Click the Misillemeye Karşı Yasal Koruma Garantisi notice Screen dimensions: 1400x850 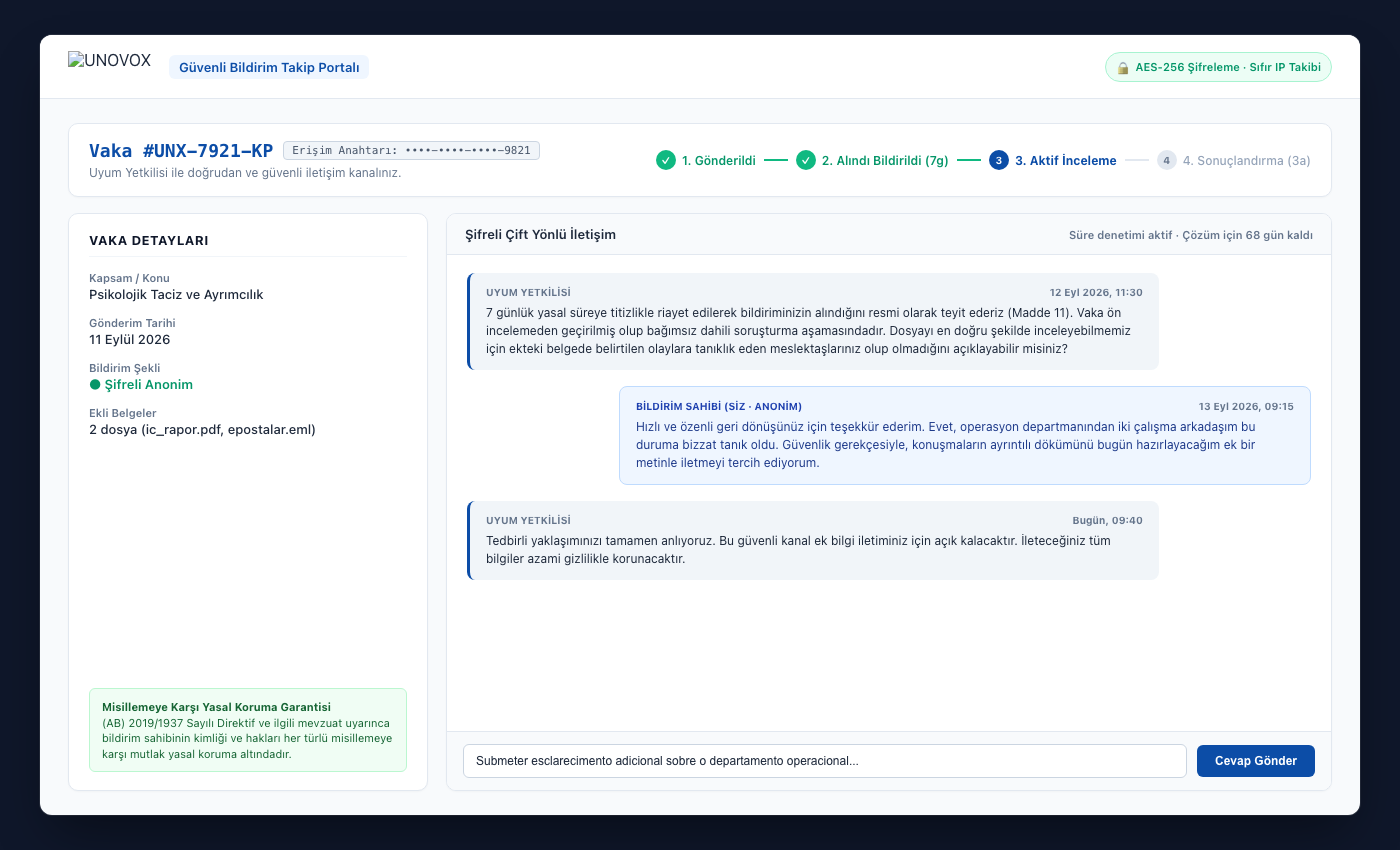[248, 730]
